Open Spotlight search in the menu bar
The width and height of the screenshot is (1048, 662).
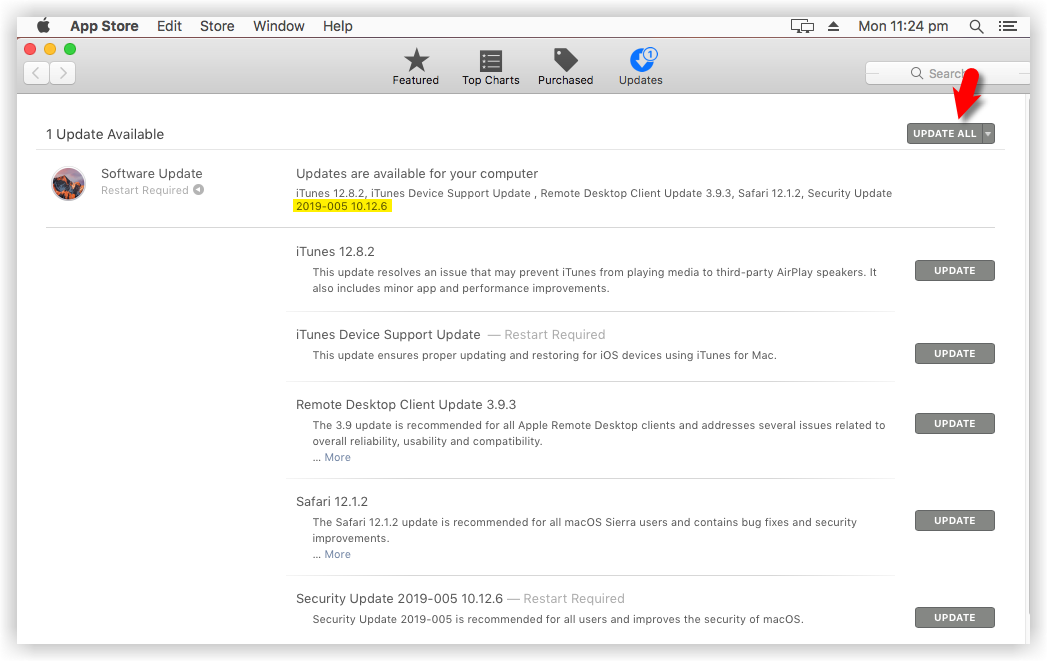976,26
